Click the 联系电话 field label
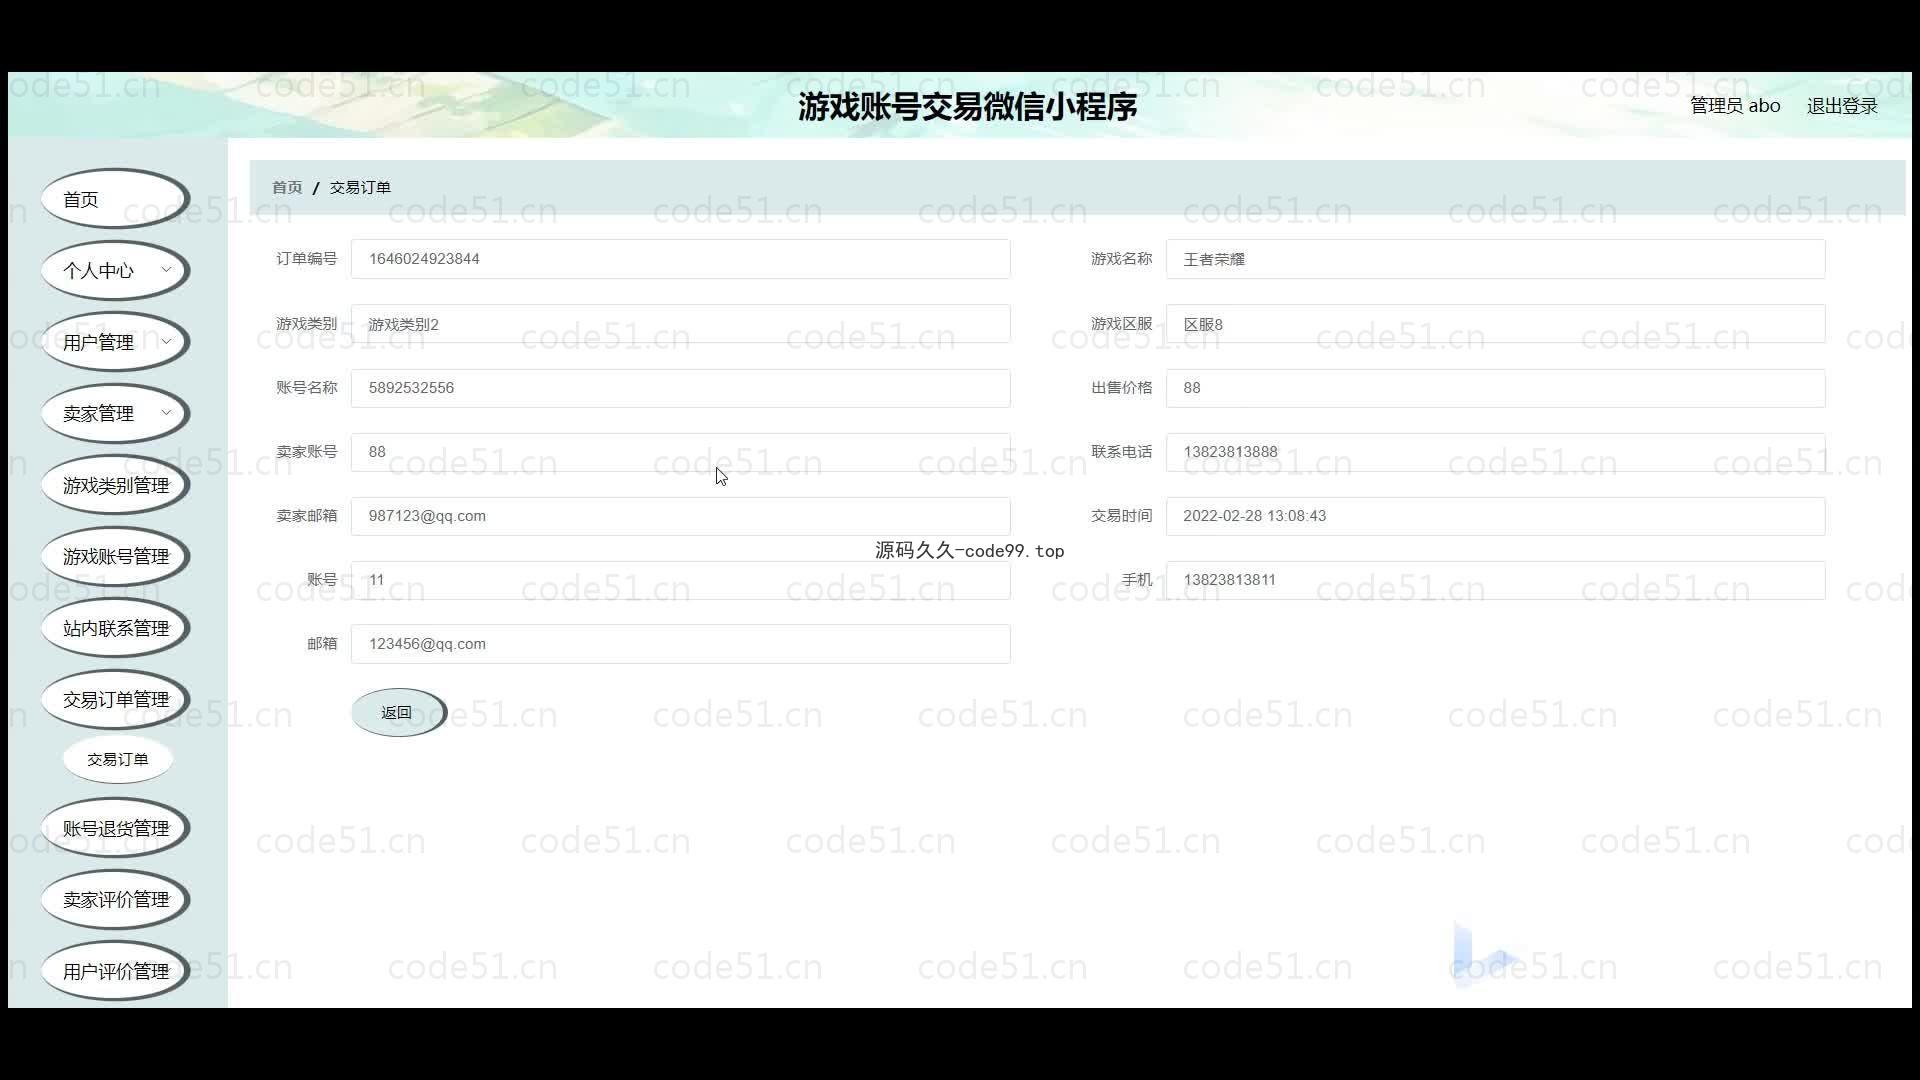Viewport: 1920px width, 1080px height. (x=1121, y=452)
